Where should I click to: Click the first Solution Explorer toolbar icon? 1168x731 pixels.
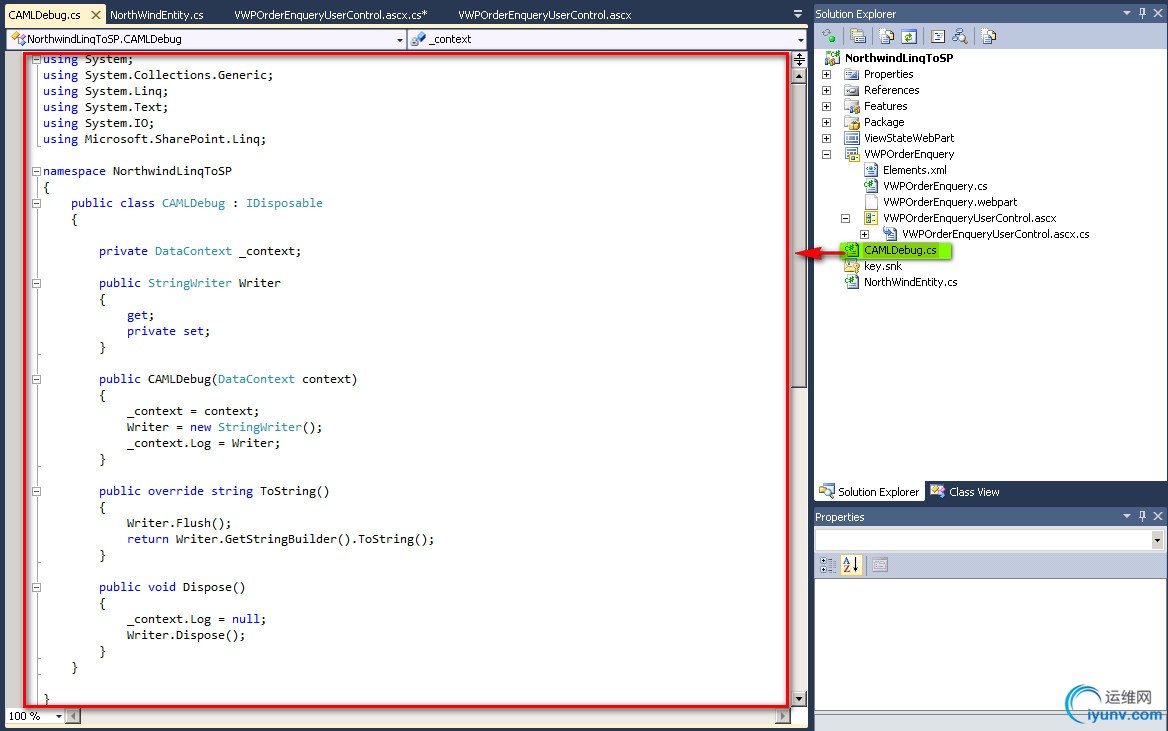click(x=828, y=36)
